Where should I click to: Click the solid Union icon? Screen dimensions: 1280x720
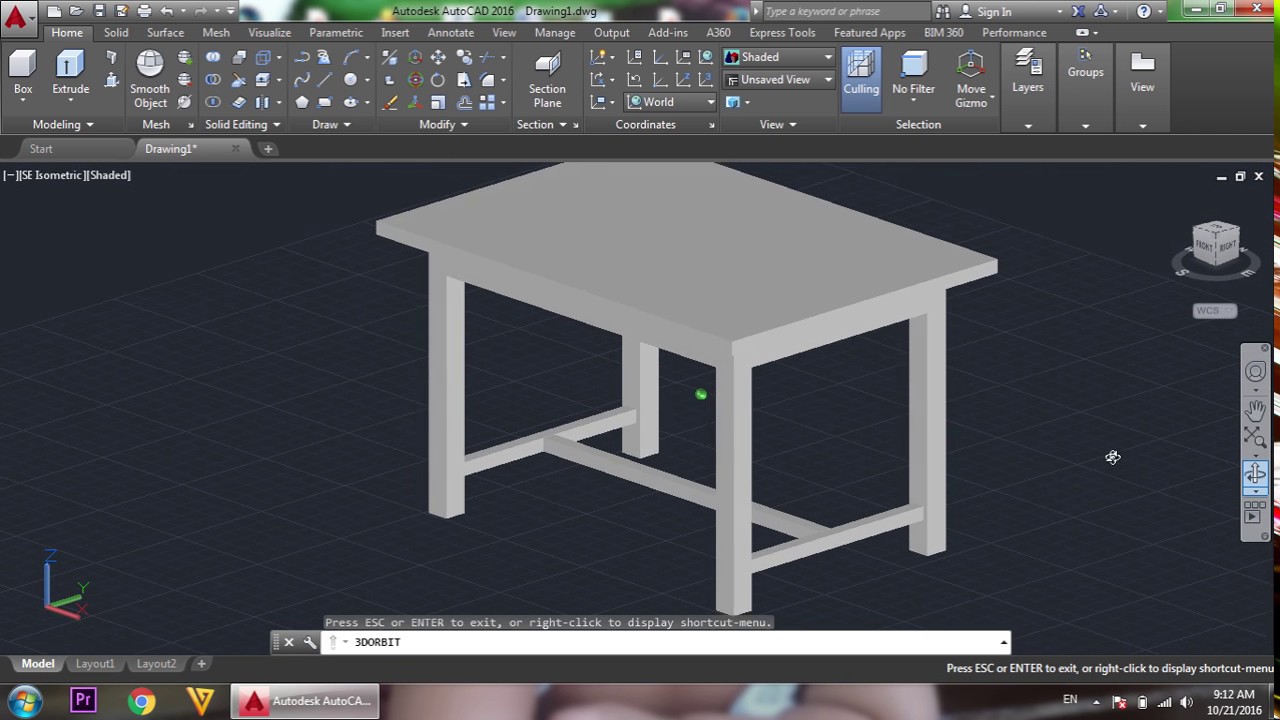213,57
